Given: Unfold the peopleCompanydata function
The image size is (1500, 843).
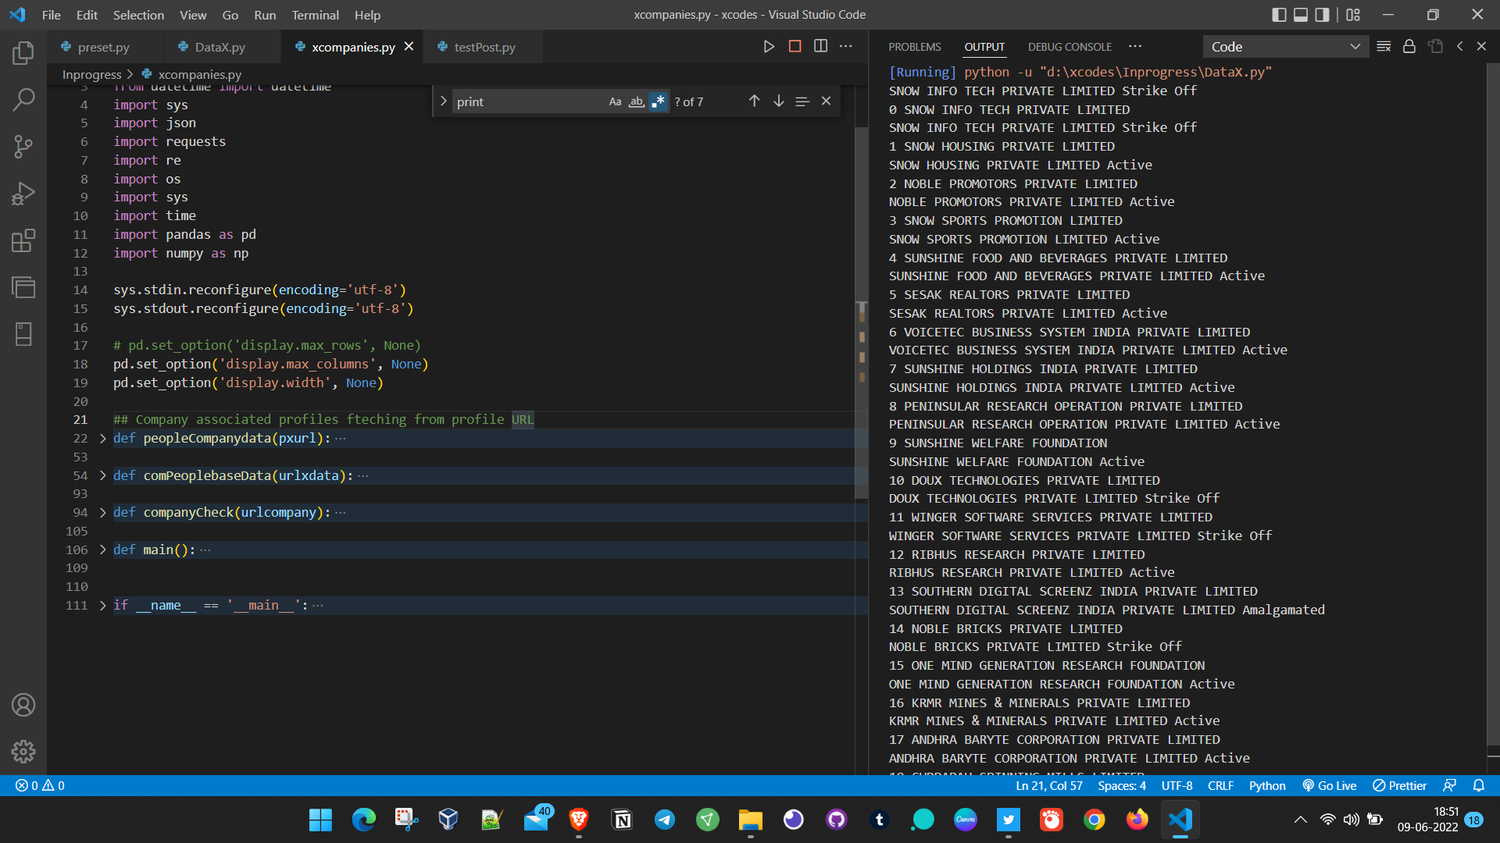Looking at the screenshot, I should pos(103,438).
